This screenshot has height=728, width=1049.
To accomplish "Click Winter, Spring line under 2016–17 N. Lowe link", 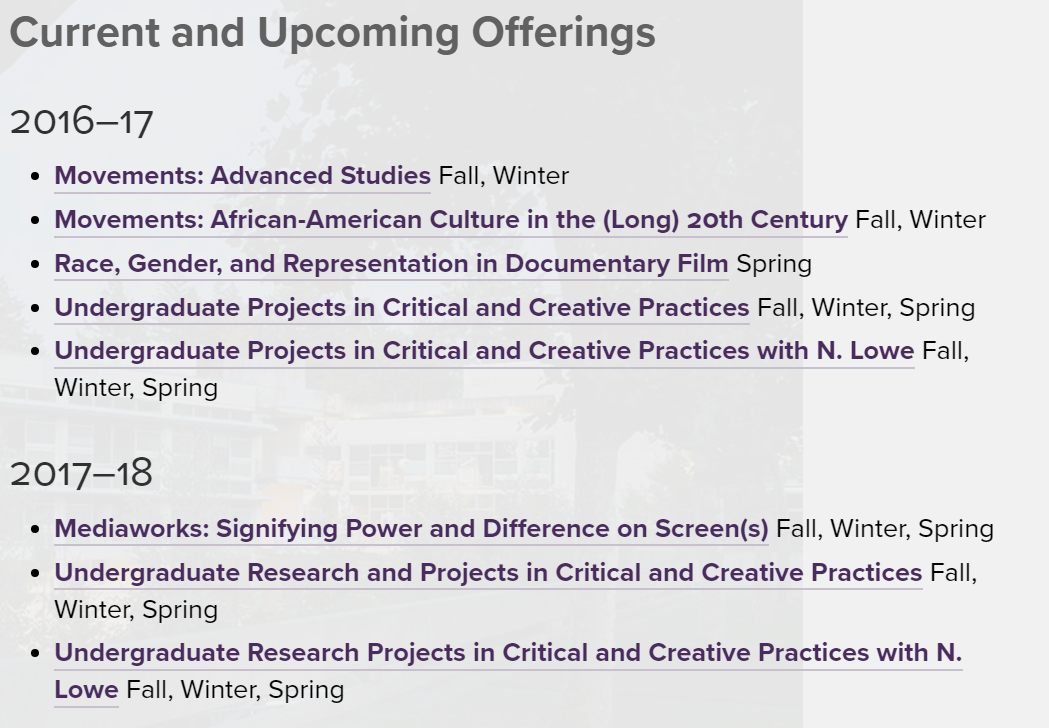I will click(x=136, y=389).
